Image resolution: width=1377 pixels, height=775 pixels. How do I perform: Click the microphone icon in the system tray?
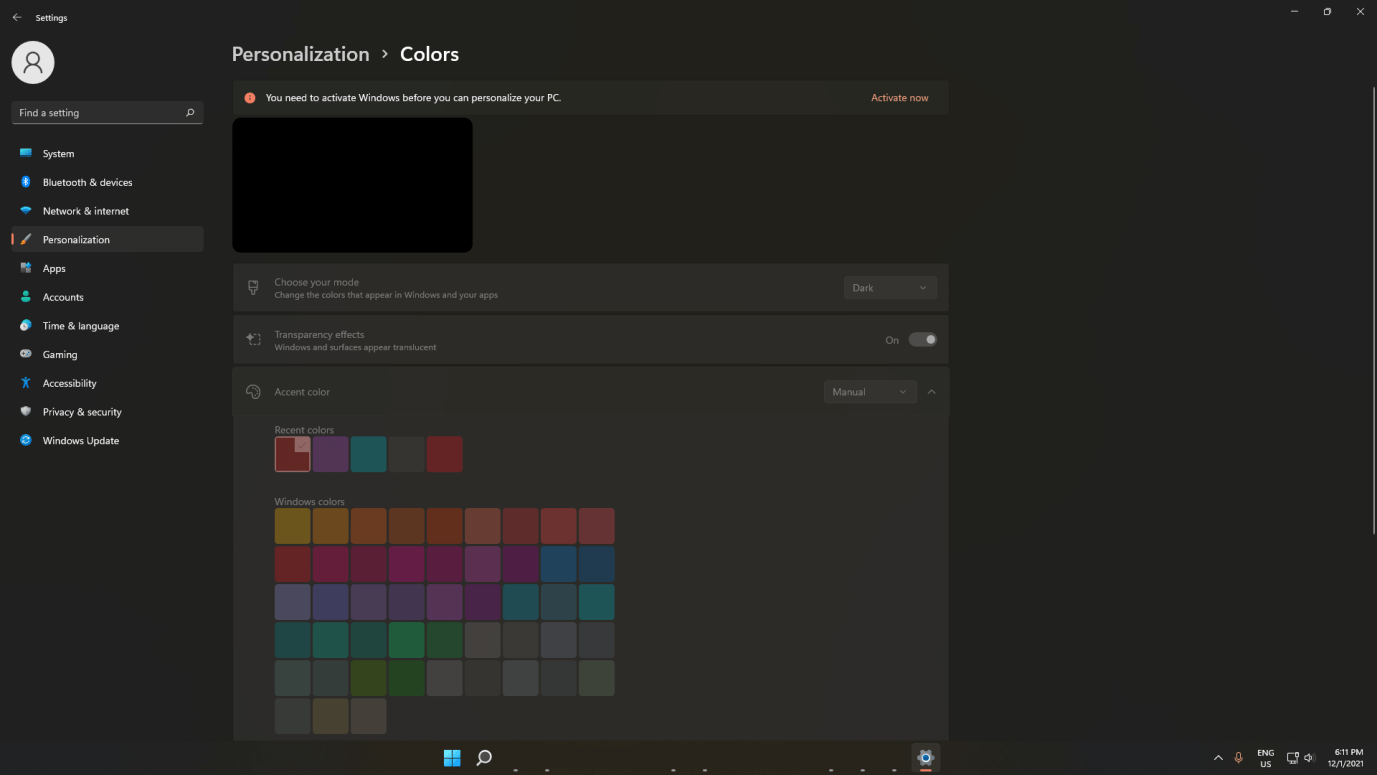[1239, 758]
